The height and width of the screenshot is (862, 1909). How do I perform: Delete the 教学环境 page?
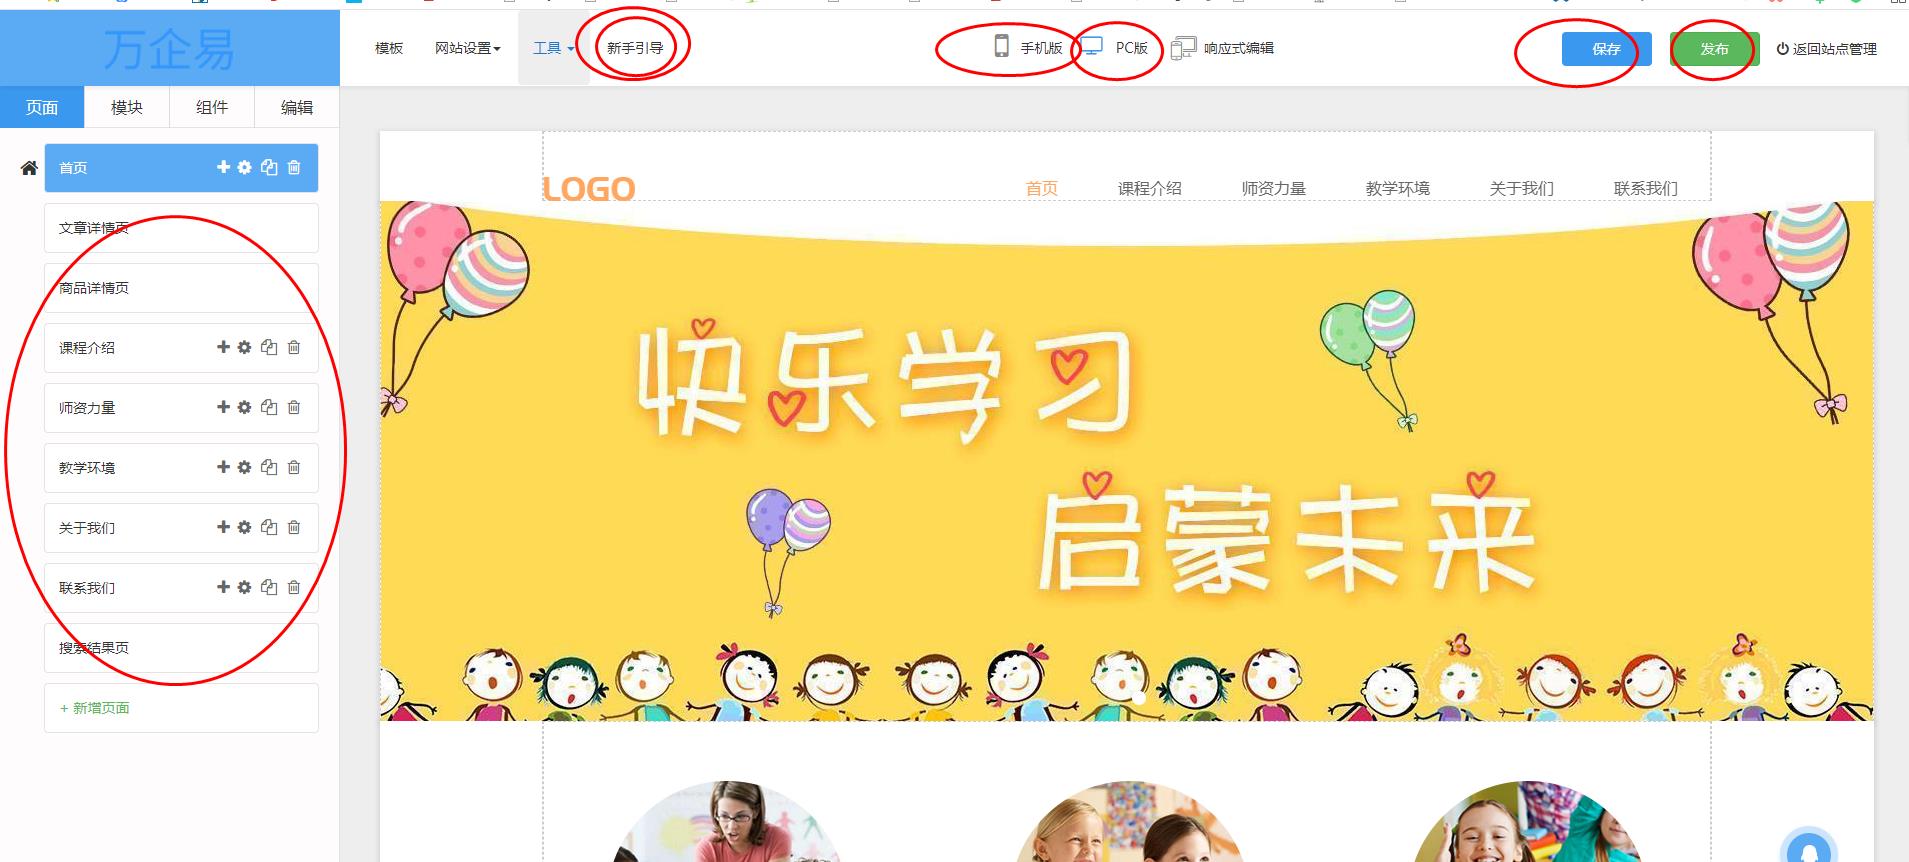[x=294, y=467]
